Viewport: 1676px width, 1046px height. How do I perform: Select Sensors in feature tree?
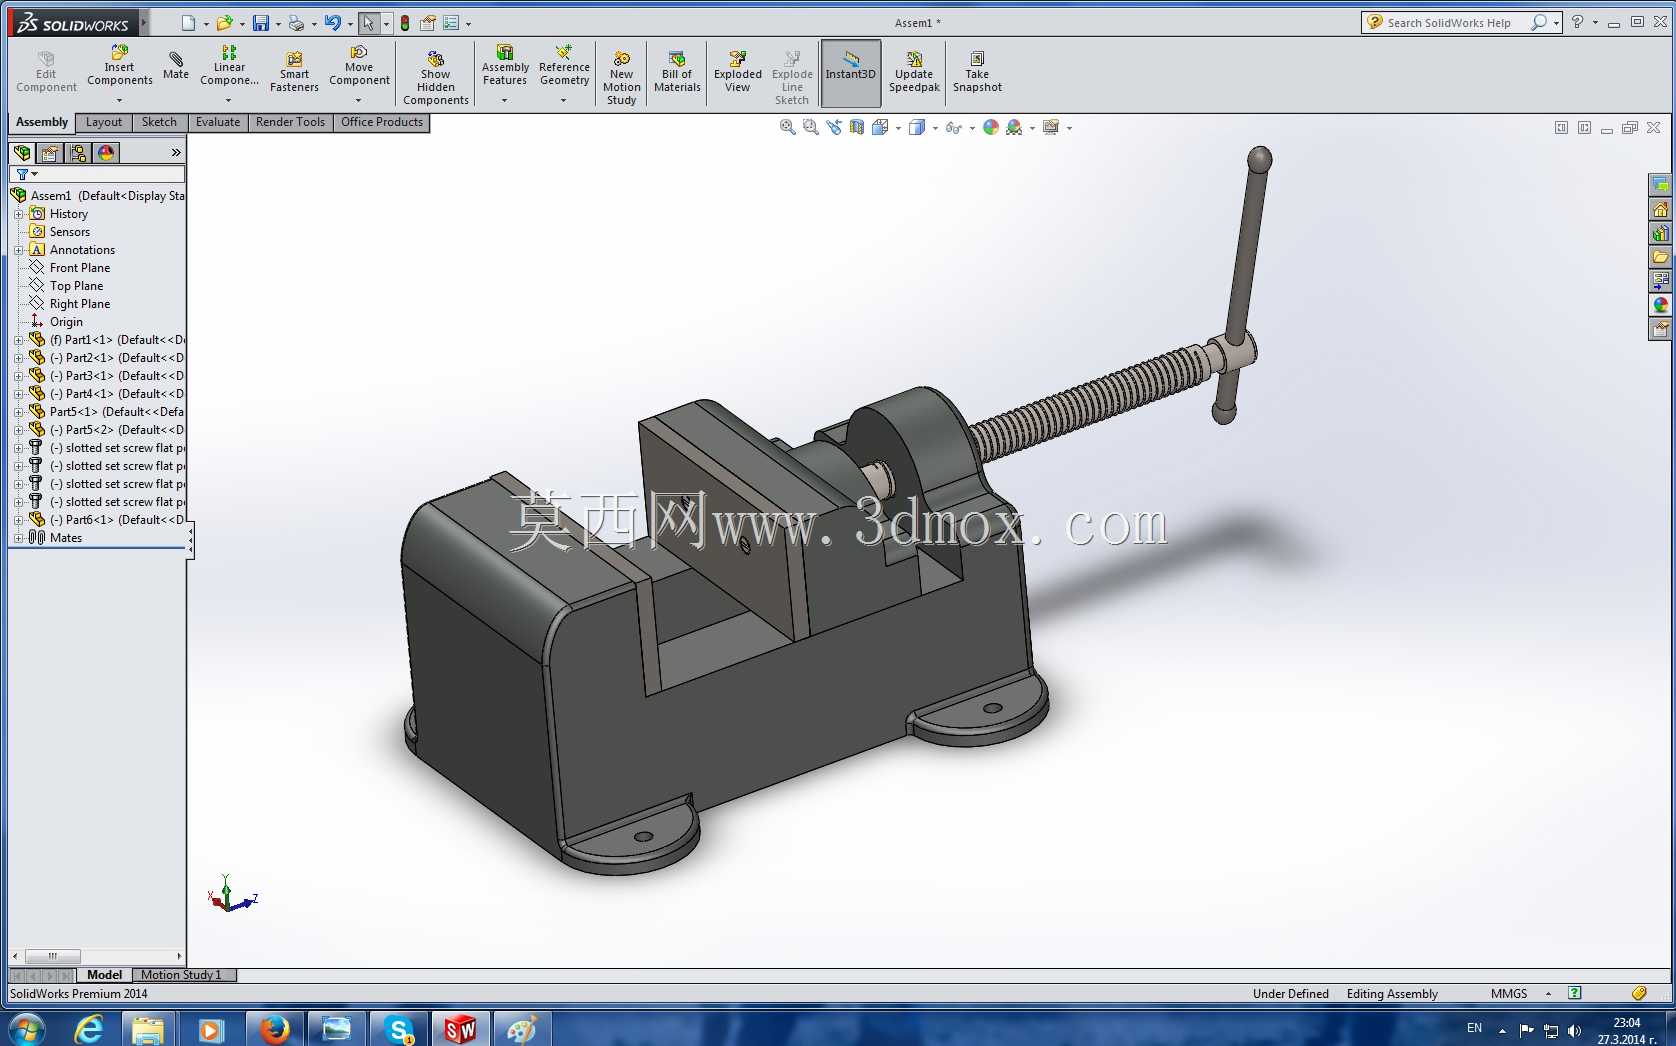point(70,232)
